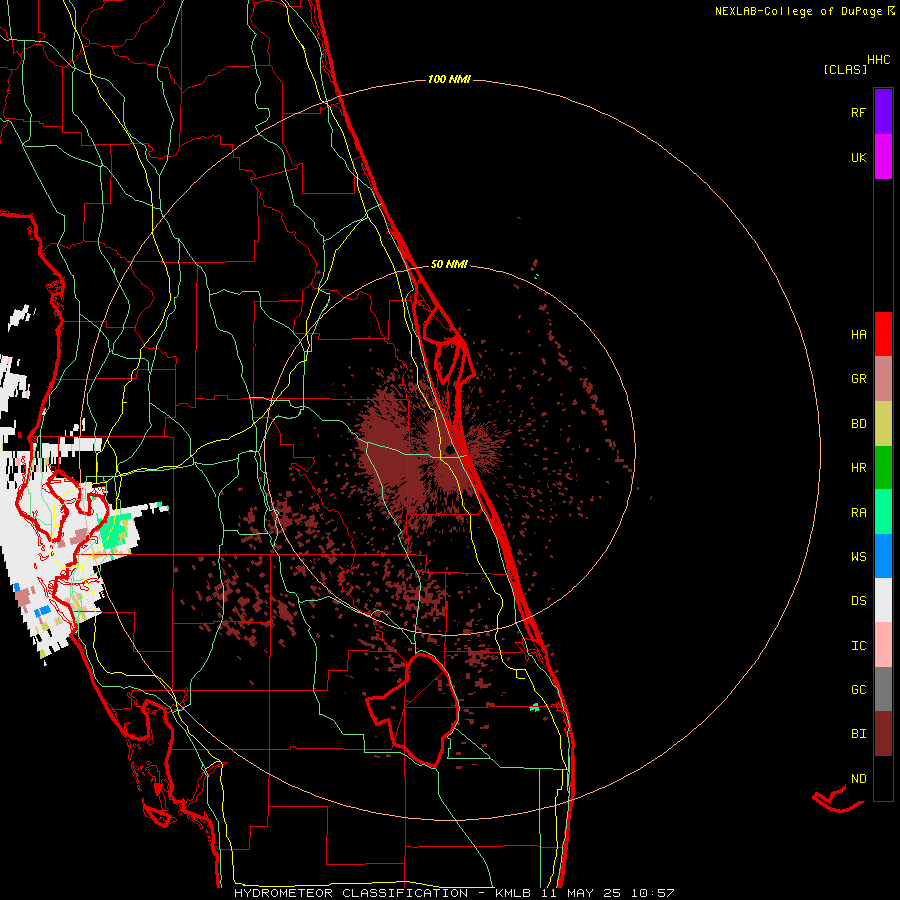This screenshot has width=900, height=900.
Task: Click the 'UK' legend label
Action: [858, 158]
